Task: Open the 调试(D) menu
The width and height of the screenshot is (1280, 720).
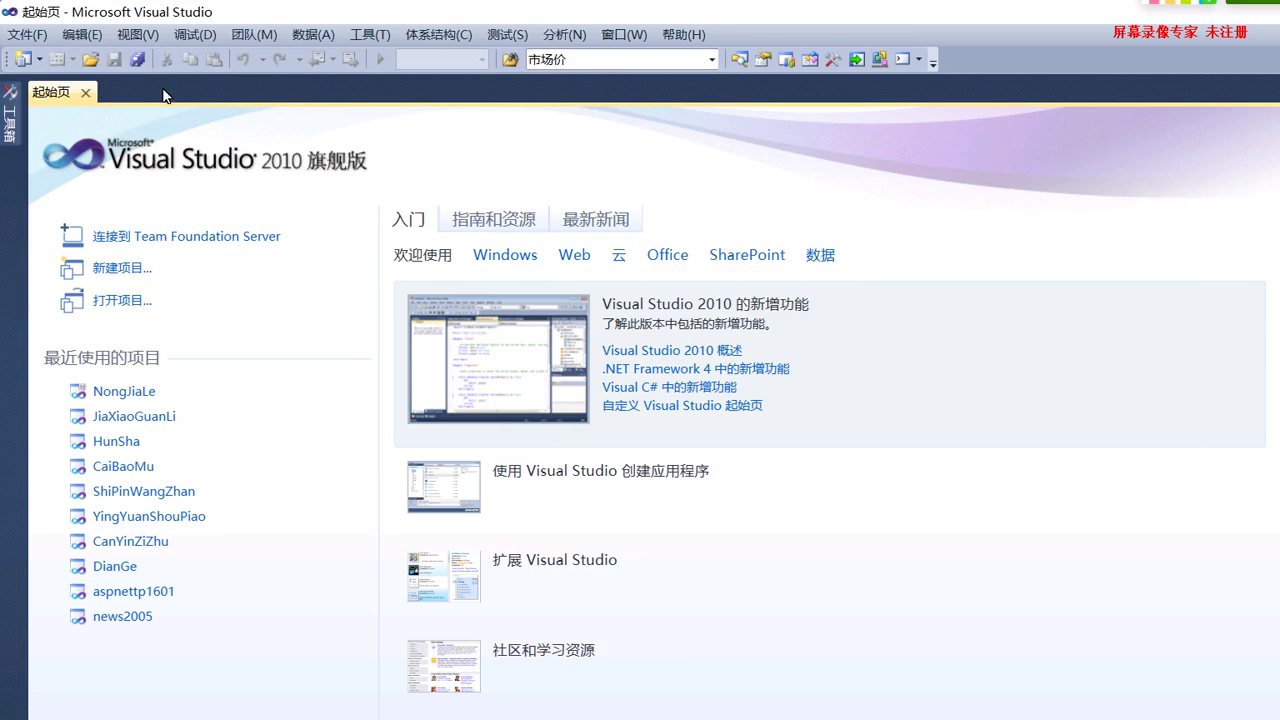Action: click(195, 34)
